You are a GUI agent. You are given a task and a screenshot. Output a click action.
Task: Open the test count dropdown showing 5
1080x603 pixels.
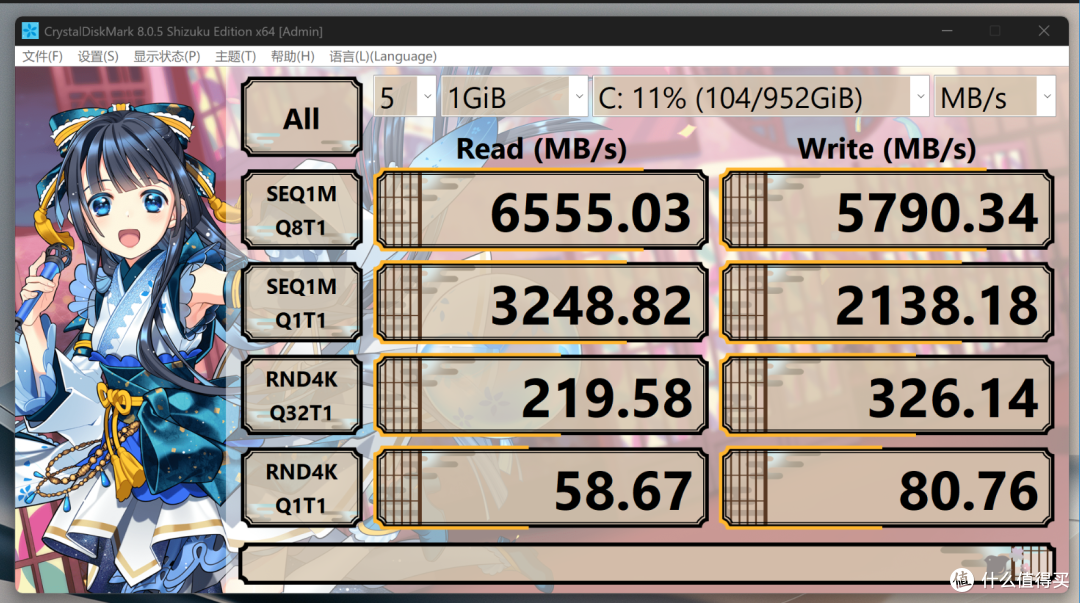point(404,97)
